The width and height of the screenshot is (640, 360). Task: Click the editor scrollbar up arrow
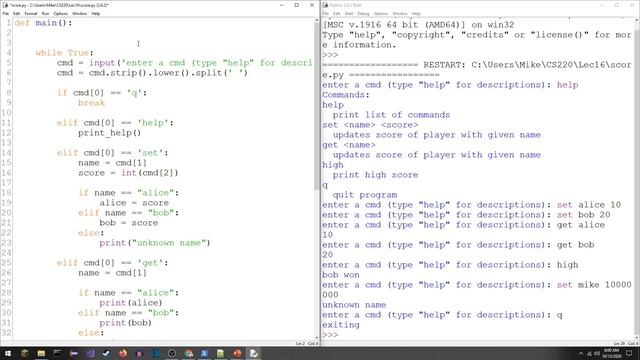point(317,20)
